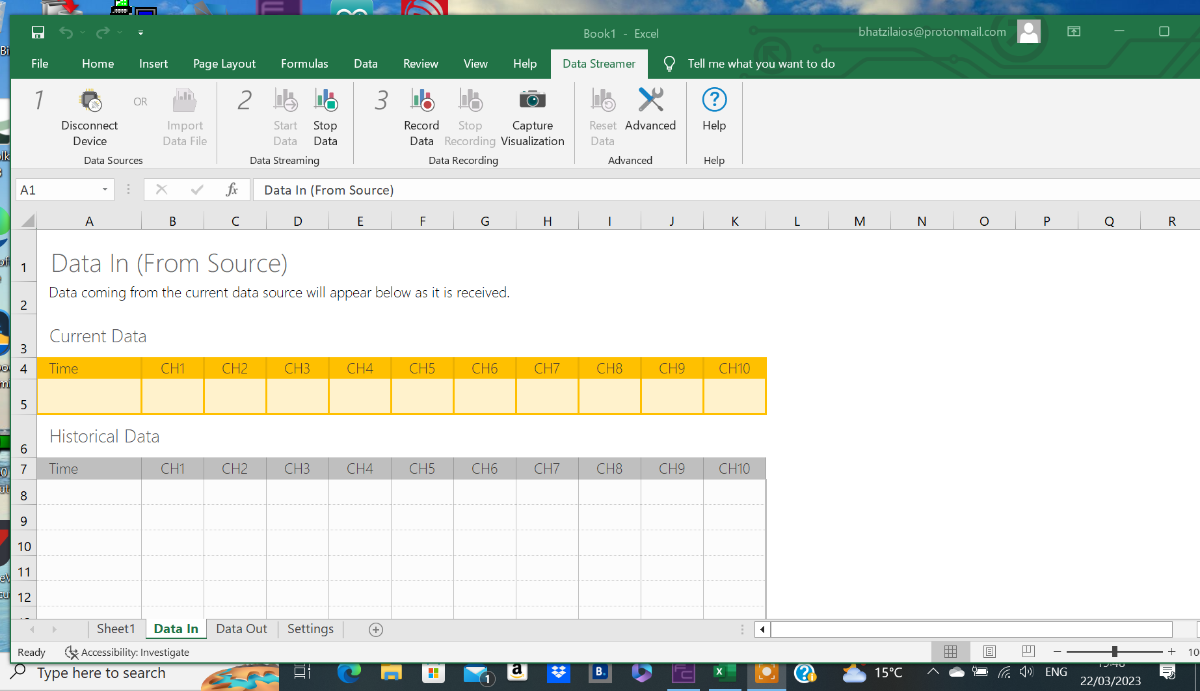Toggle Page Break Preview view button
Screen dimensions: 1200x691
point(1027,651)
